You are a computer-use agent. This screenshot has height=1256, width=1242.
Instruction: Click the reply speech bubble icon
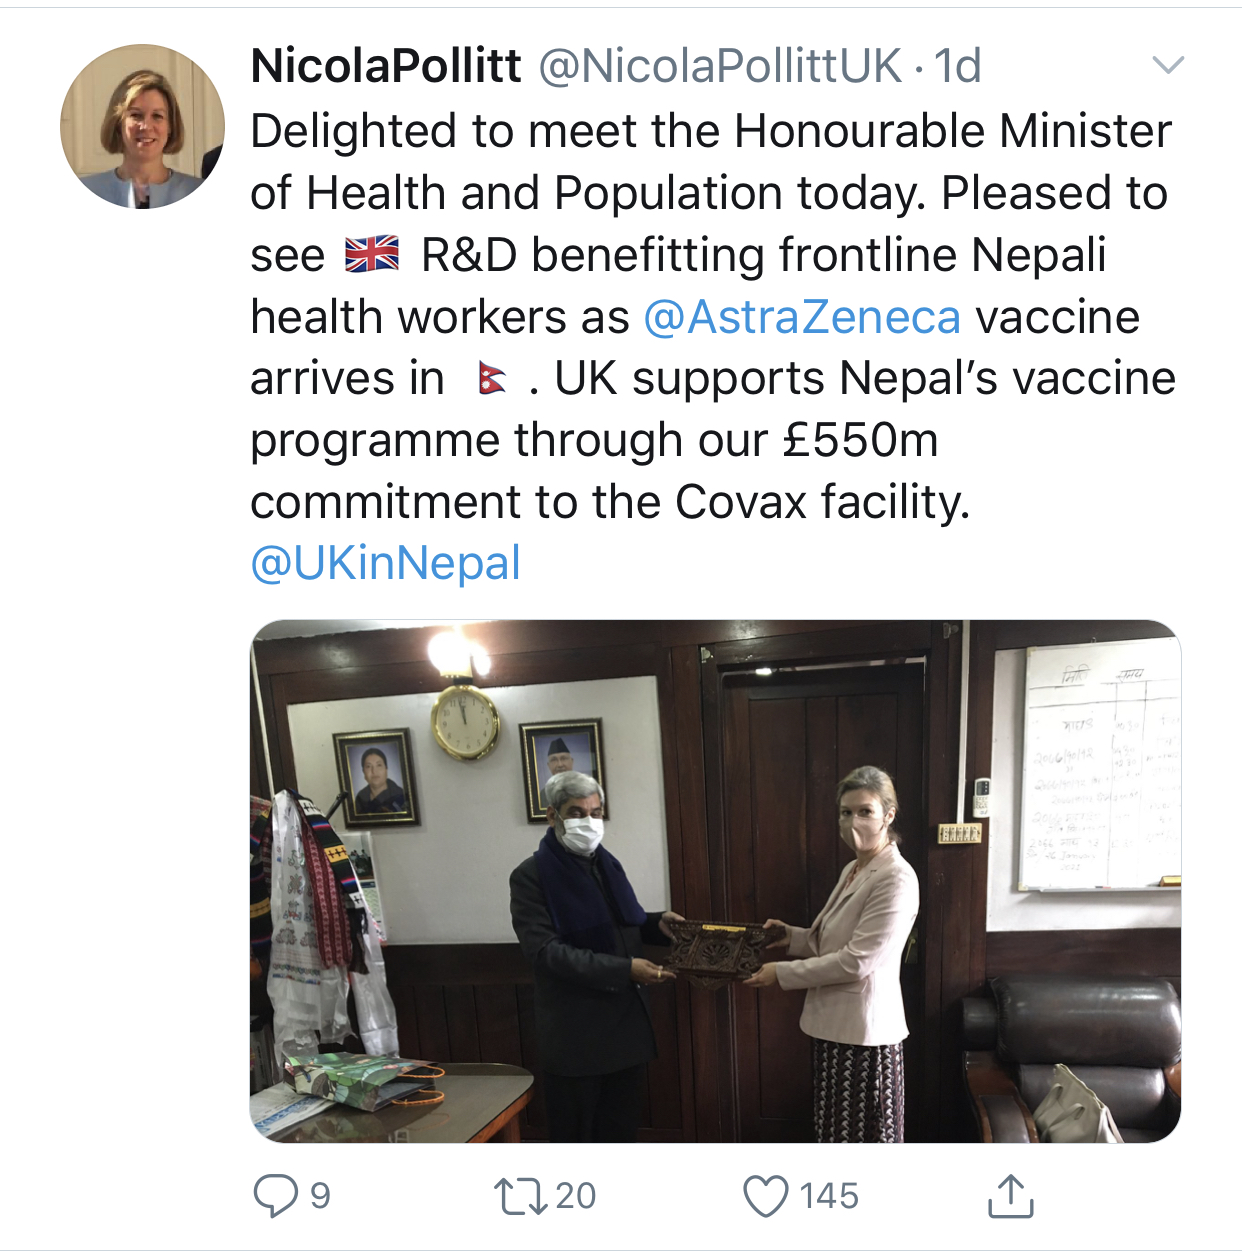pos(275,1196)
